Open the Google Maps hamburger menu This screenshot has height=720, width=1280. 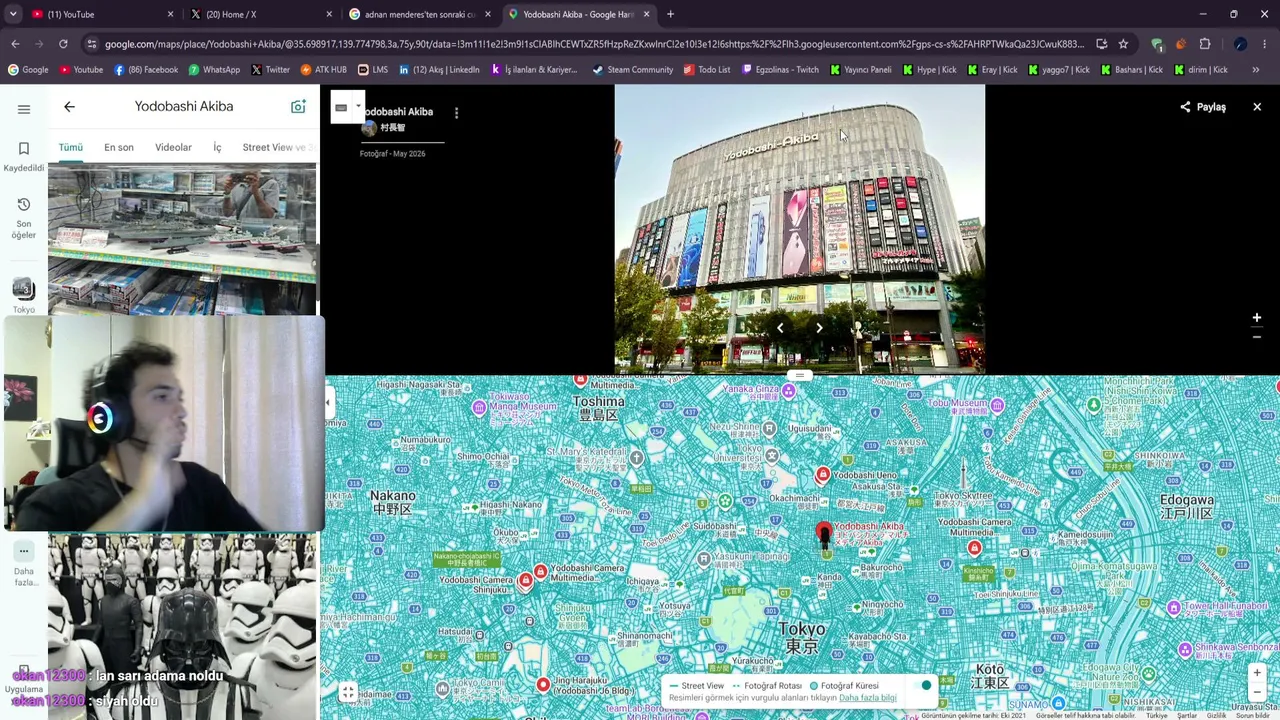(24, 109)
